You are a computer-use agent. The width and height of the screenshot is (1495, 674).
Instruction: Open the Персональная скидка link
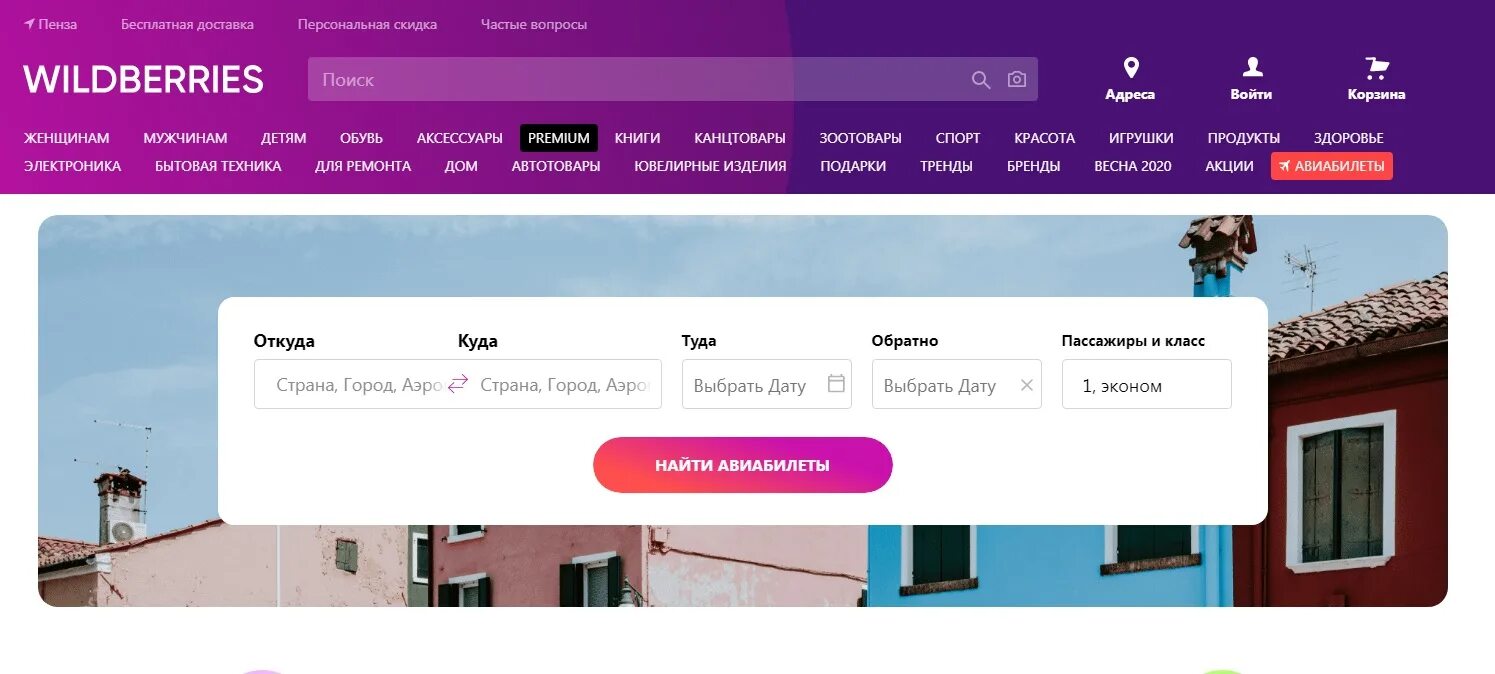pyautogui.click(x=367, y=24)
